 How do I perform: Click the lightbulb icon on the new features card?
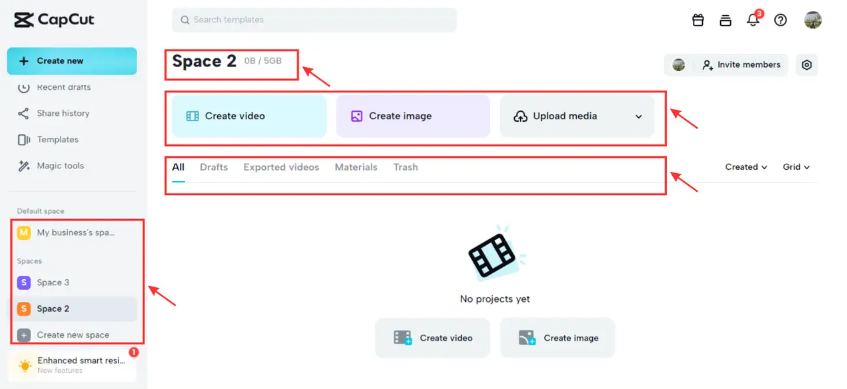pyautogui.click(x=25, y=365)
